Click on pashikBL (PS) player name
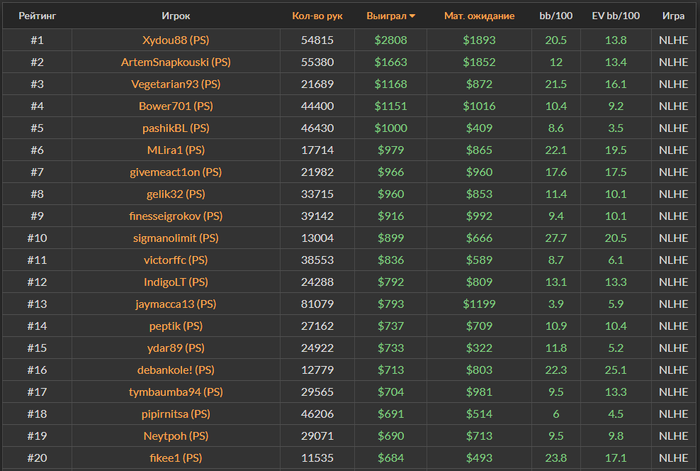 176,128
